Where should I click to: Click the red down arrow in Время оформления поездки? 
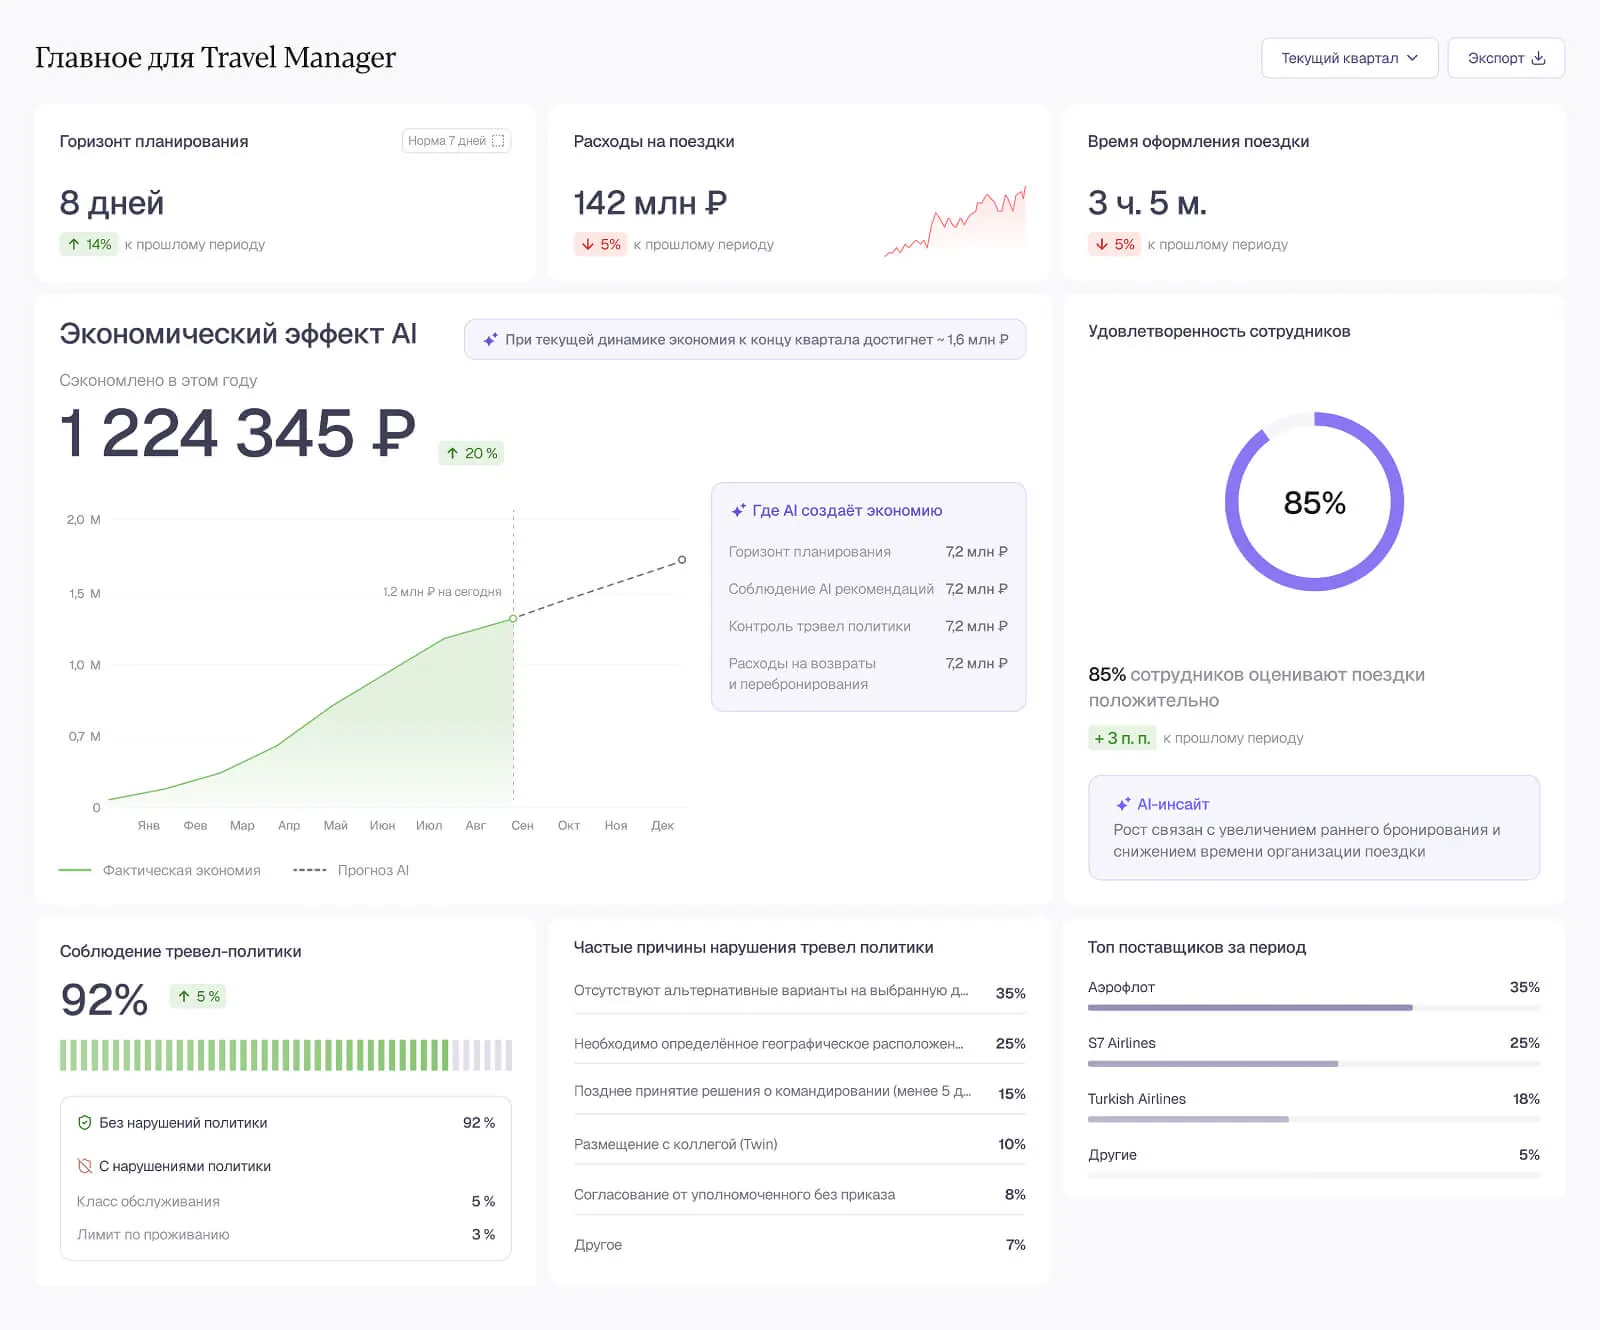(x=1102, y=244)
